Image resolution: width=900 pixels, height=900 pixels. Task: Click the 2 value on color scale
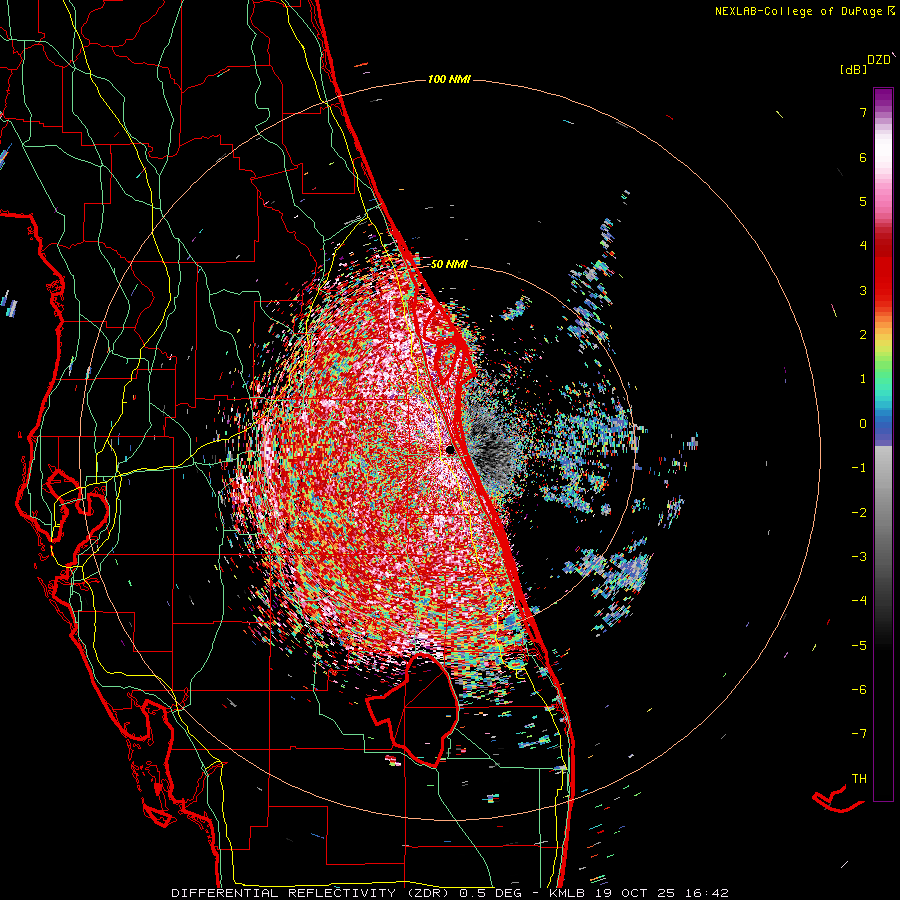coord(863,335)
